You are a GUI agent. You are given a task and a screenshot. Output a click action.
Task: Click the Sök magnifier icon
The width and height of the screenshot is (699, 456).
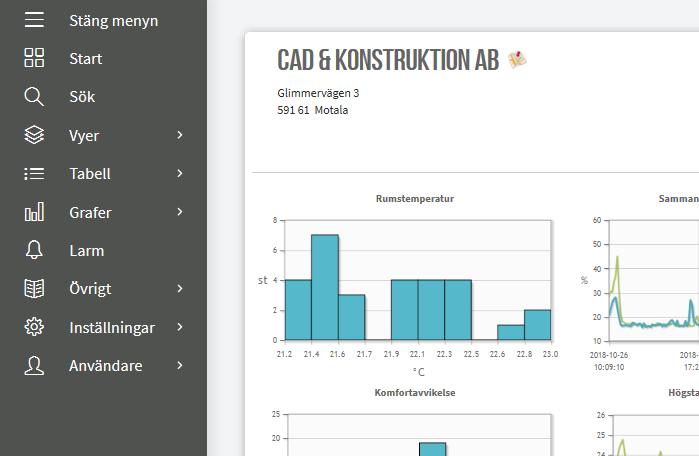pos(34,96)
